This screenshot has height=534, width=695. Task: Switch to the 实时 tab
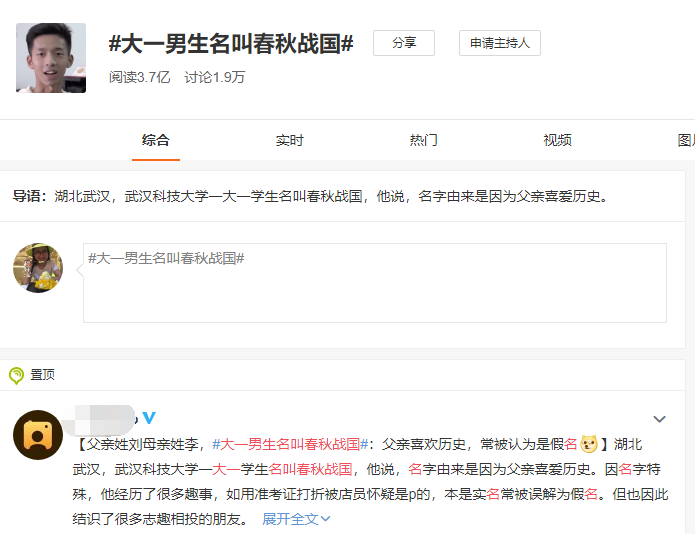289,140
